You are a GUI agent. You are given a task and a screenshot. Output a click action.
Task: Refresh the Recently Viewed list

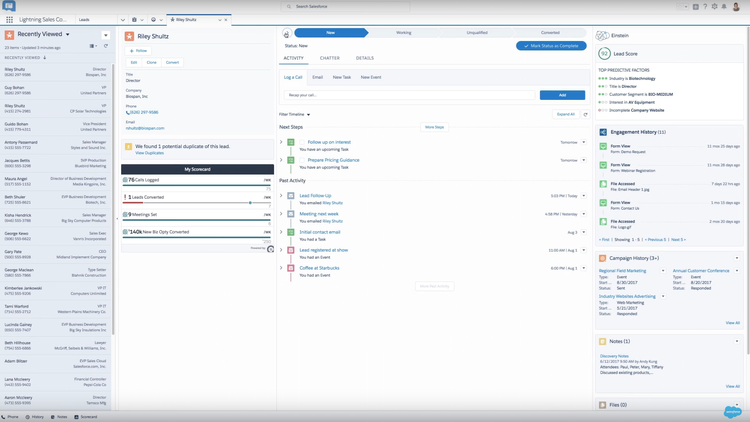(x=106, y=46)
